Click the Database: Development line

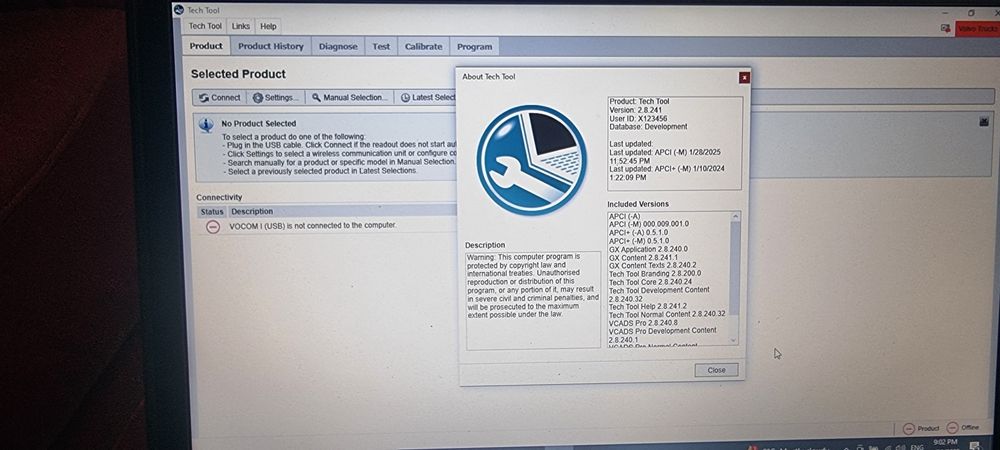648,126
